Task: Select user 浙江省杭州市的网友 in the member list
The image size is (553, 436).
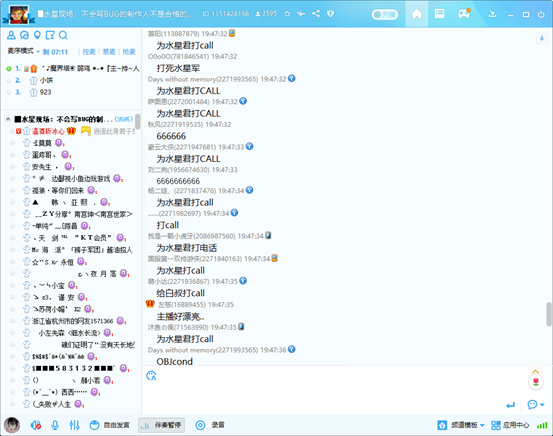Action: pos(73,321)
